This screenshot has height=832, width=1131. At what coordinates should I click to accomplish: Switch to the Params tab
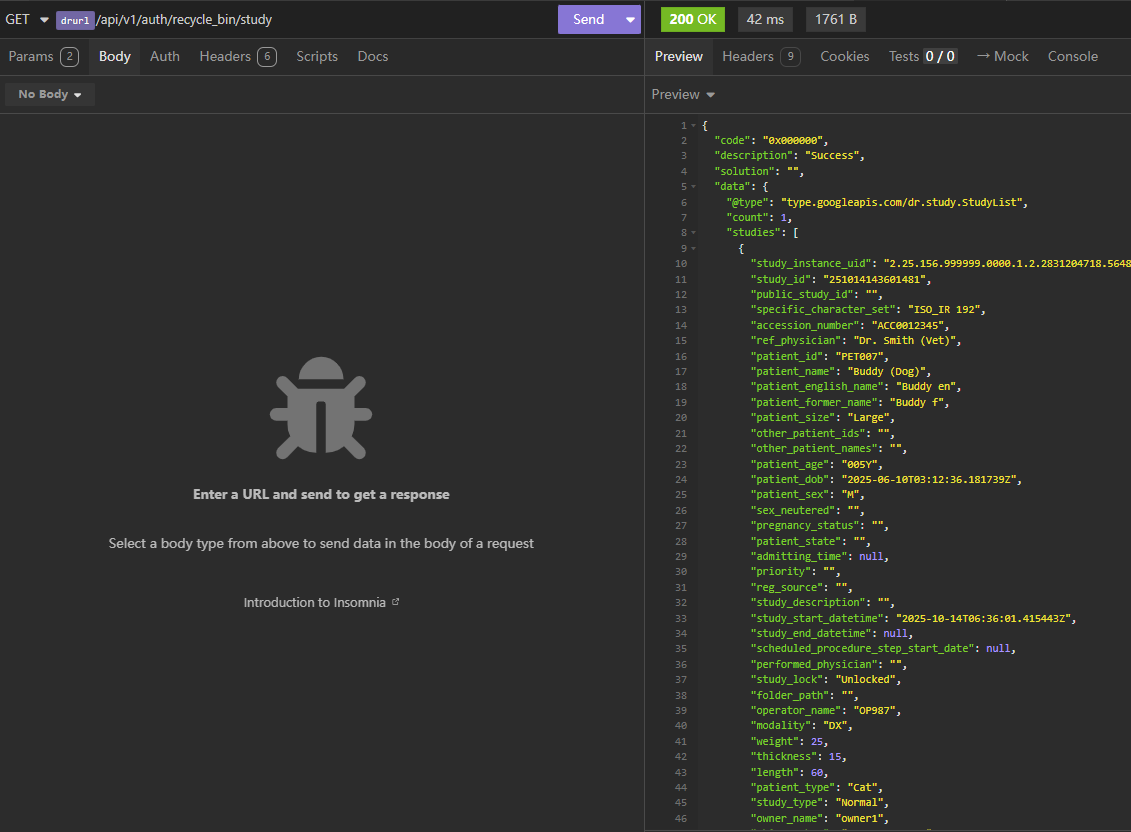[x=43, y=56]
